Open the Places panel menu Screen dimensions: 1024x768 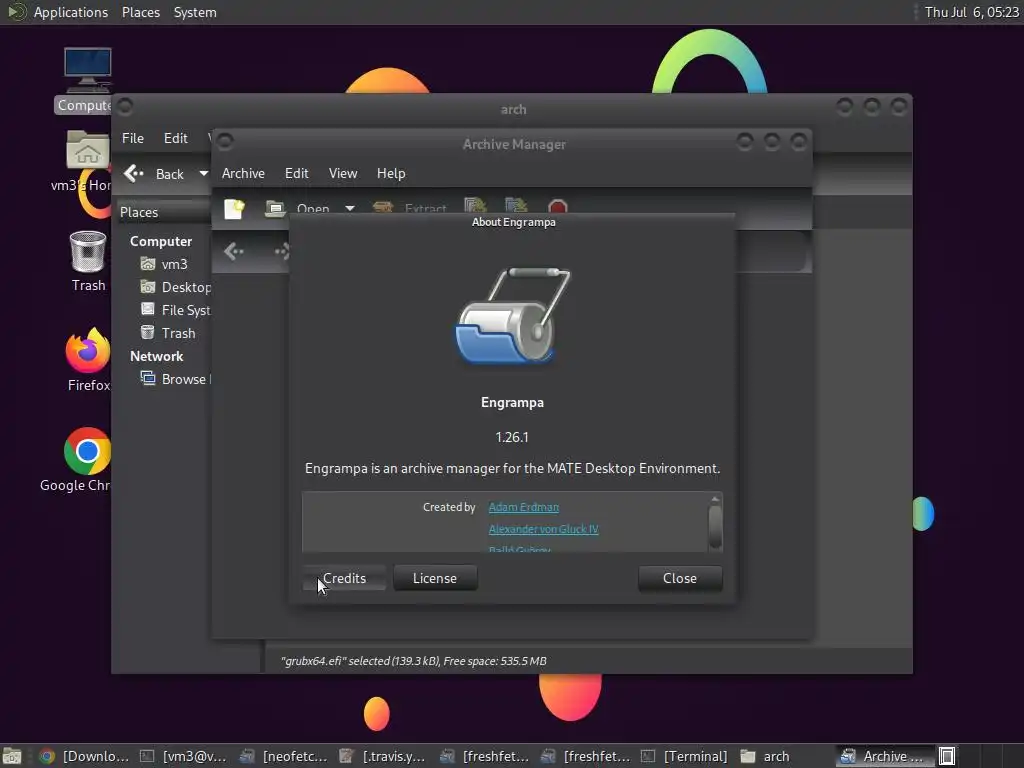tap(140, 12)
